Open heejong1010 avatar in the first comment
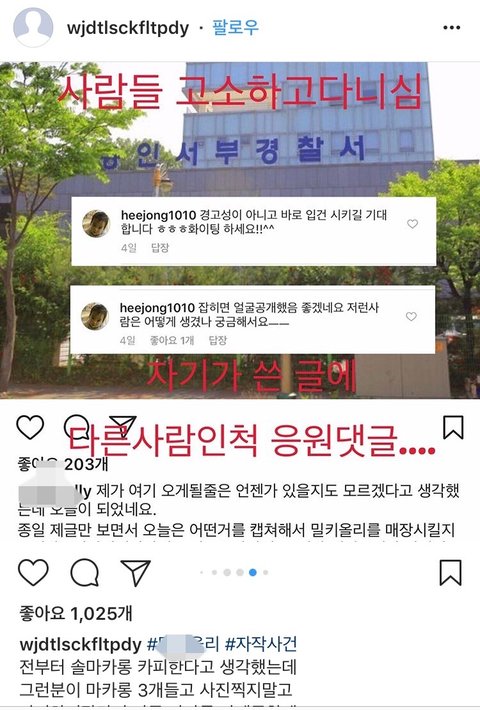Screen dimensions: 480x710 pyautogui.click(x=96, y=224)
